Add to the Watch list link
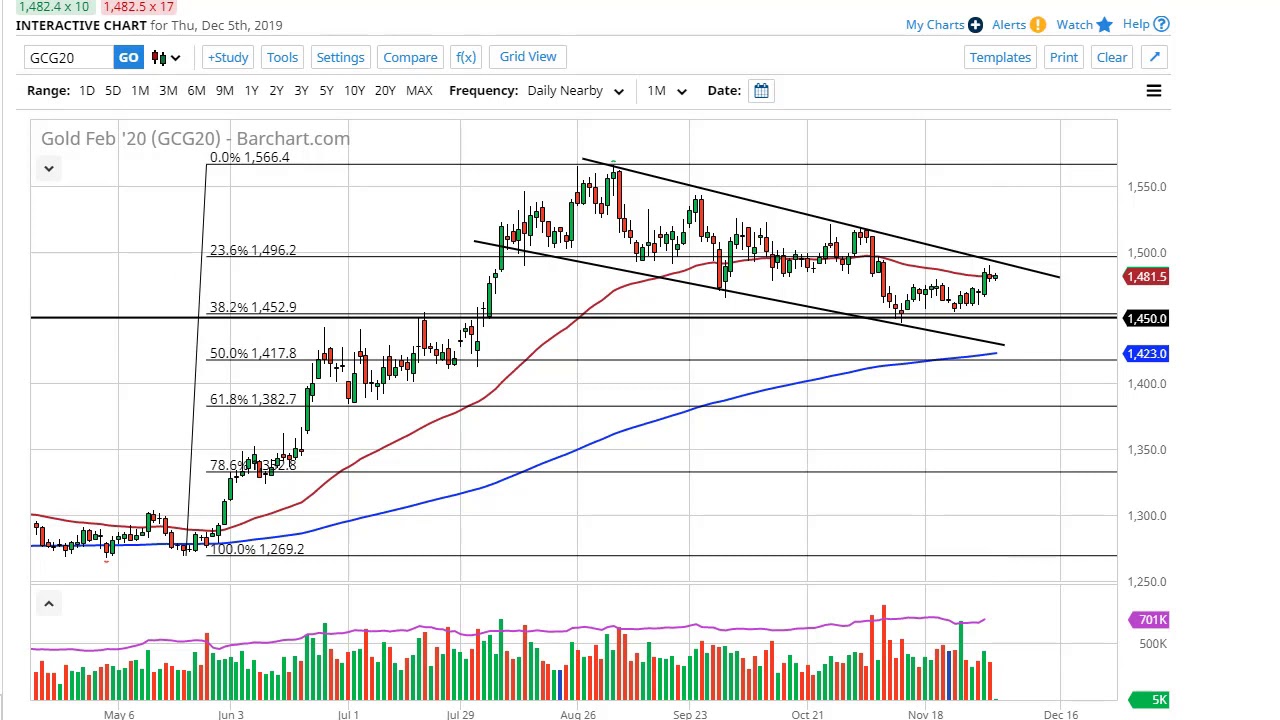 pyautogui.click(x=1074, y=24)
